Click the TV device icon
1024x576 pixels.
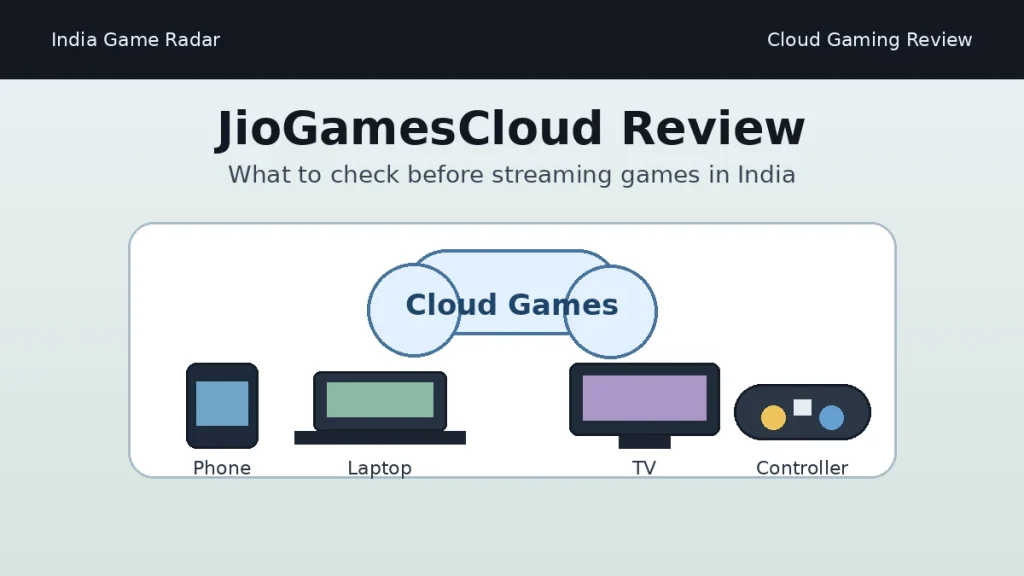(x=645, y=406)
